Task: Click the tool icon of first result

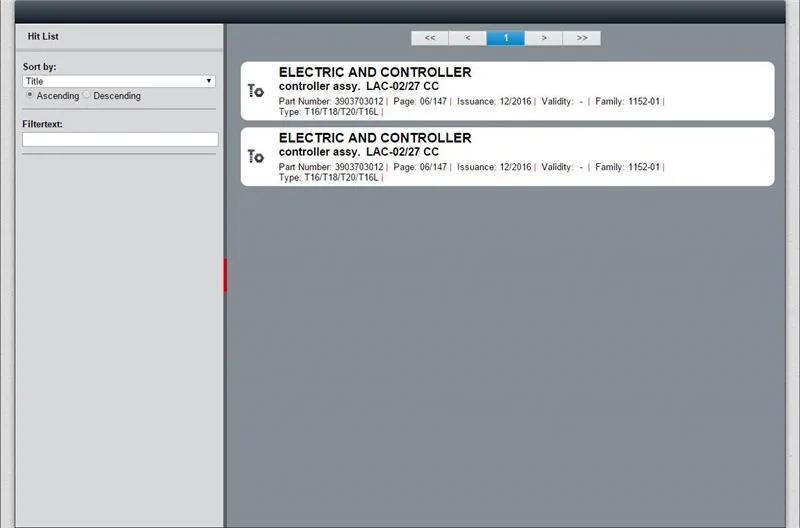Action: 256,91
